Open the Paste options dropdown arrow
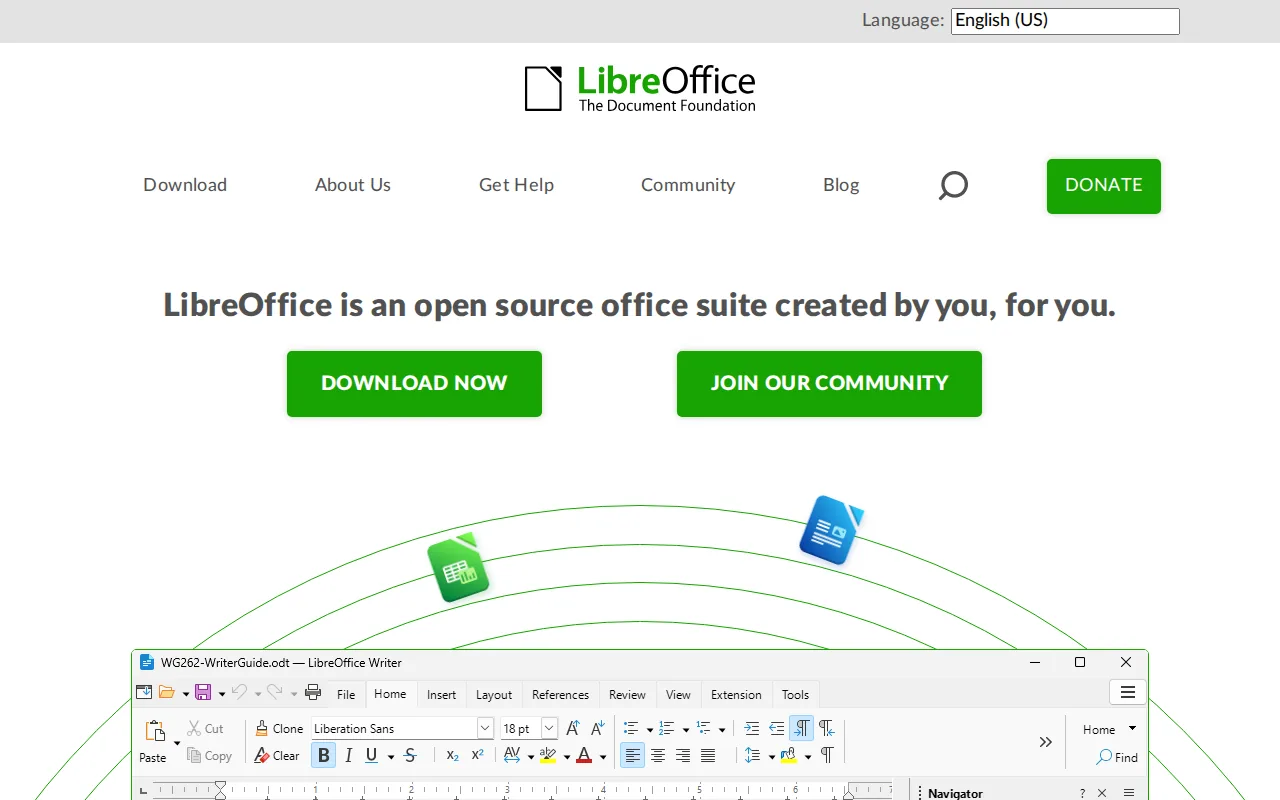Image resolution: width=1280 pixels, height=800 pixels. tap(177, 743)
